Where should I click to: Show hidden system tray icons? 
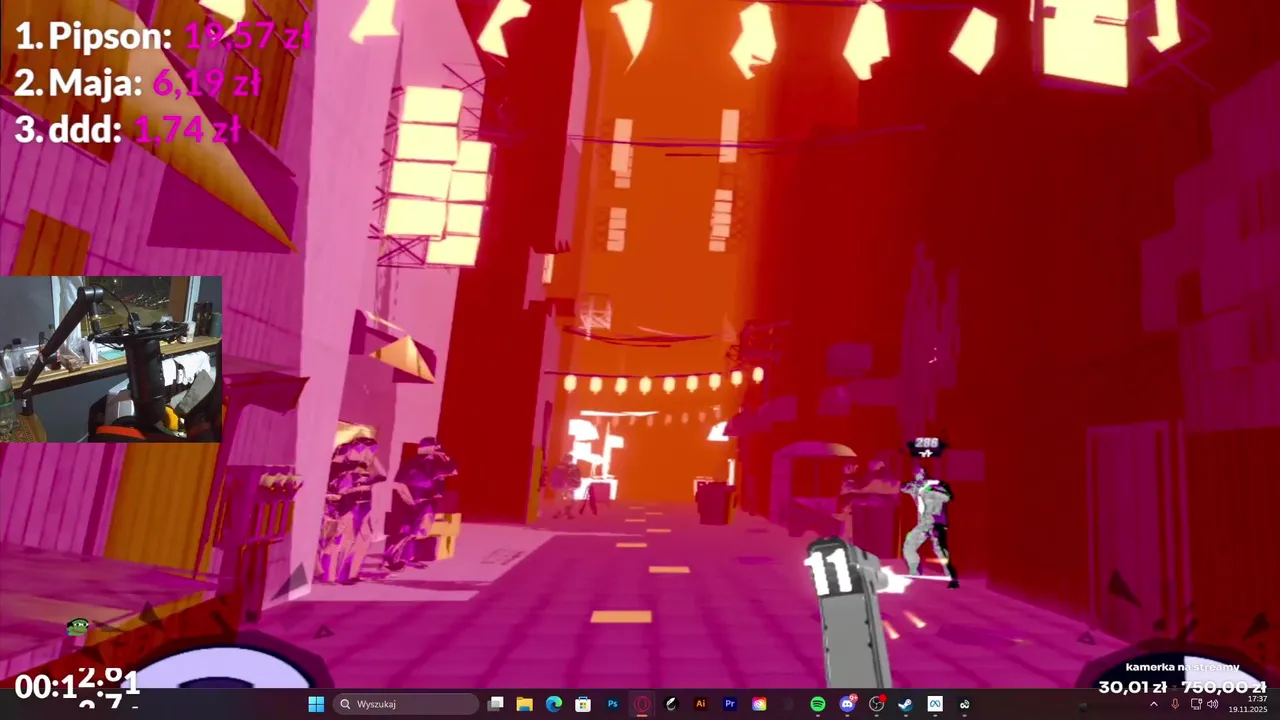click(1153, 704)
